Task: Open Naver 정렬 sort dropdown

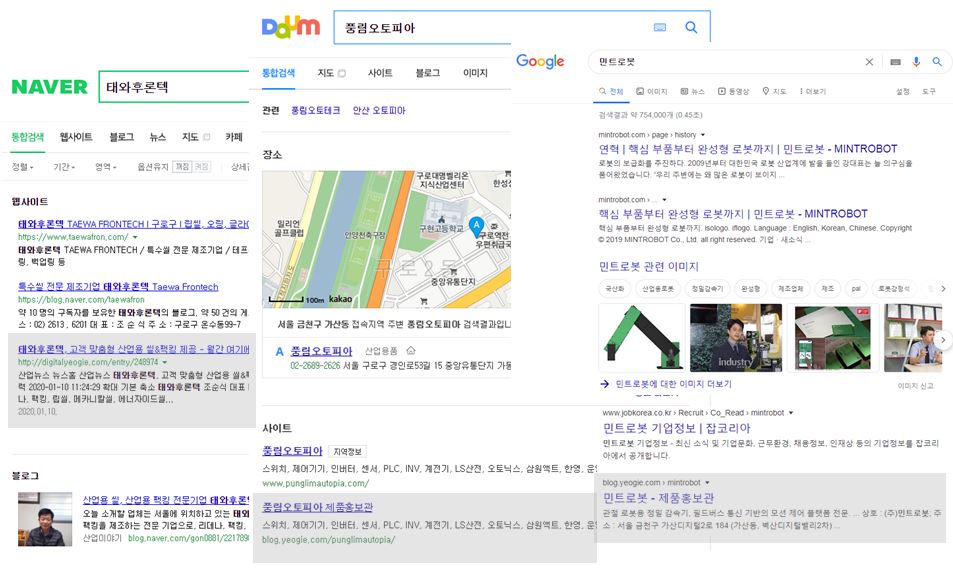Action: point(22,167)
